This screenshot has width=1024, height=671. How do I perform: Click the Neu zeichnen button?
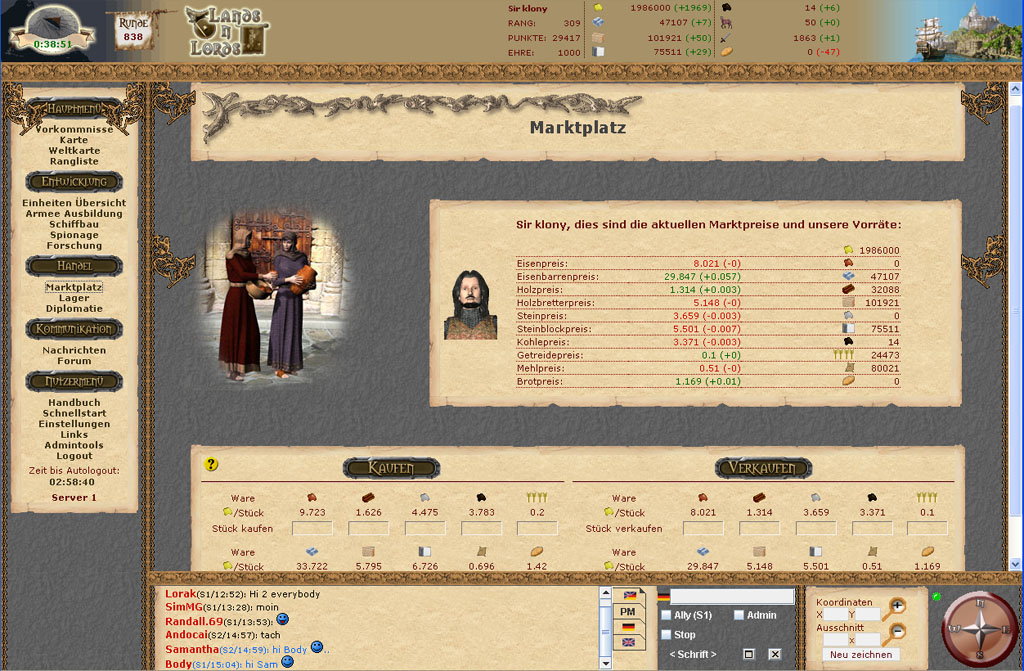(x=861, y=655)
